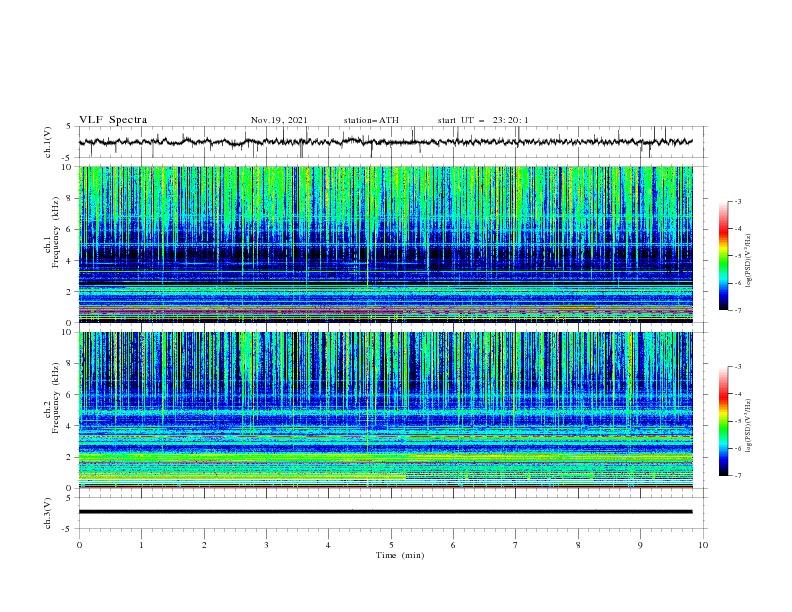The image size is (792, 612).
Task: Click the 'ch.1(V)' waveform axis label
Action: (x=48, y=142)
